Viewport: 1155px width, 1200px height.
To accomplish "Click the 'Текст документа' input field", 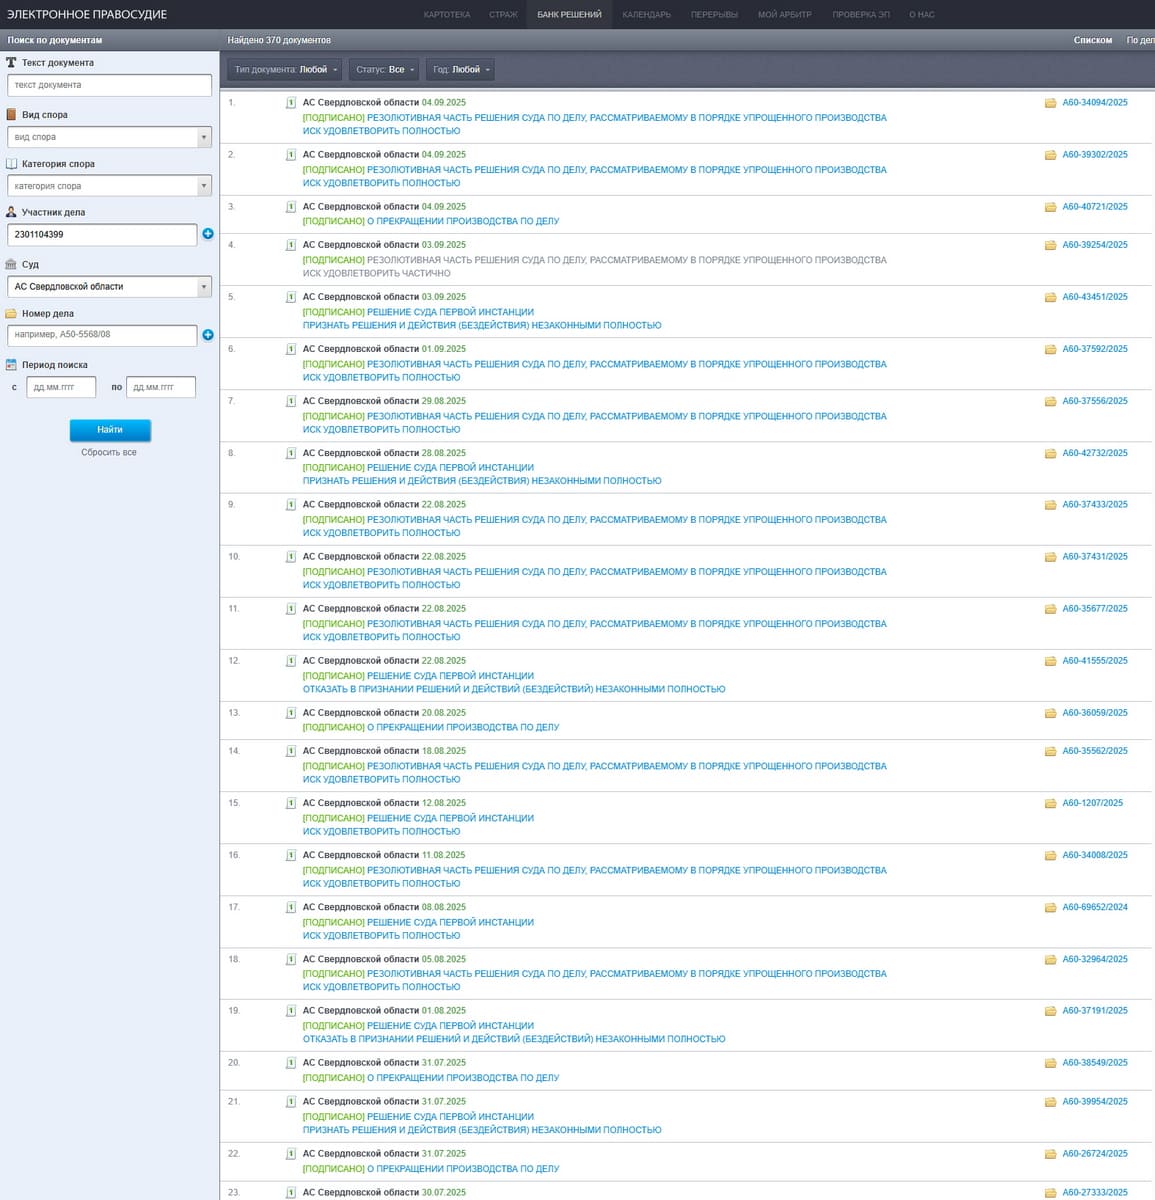I will (109, 85).
